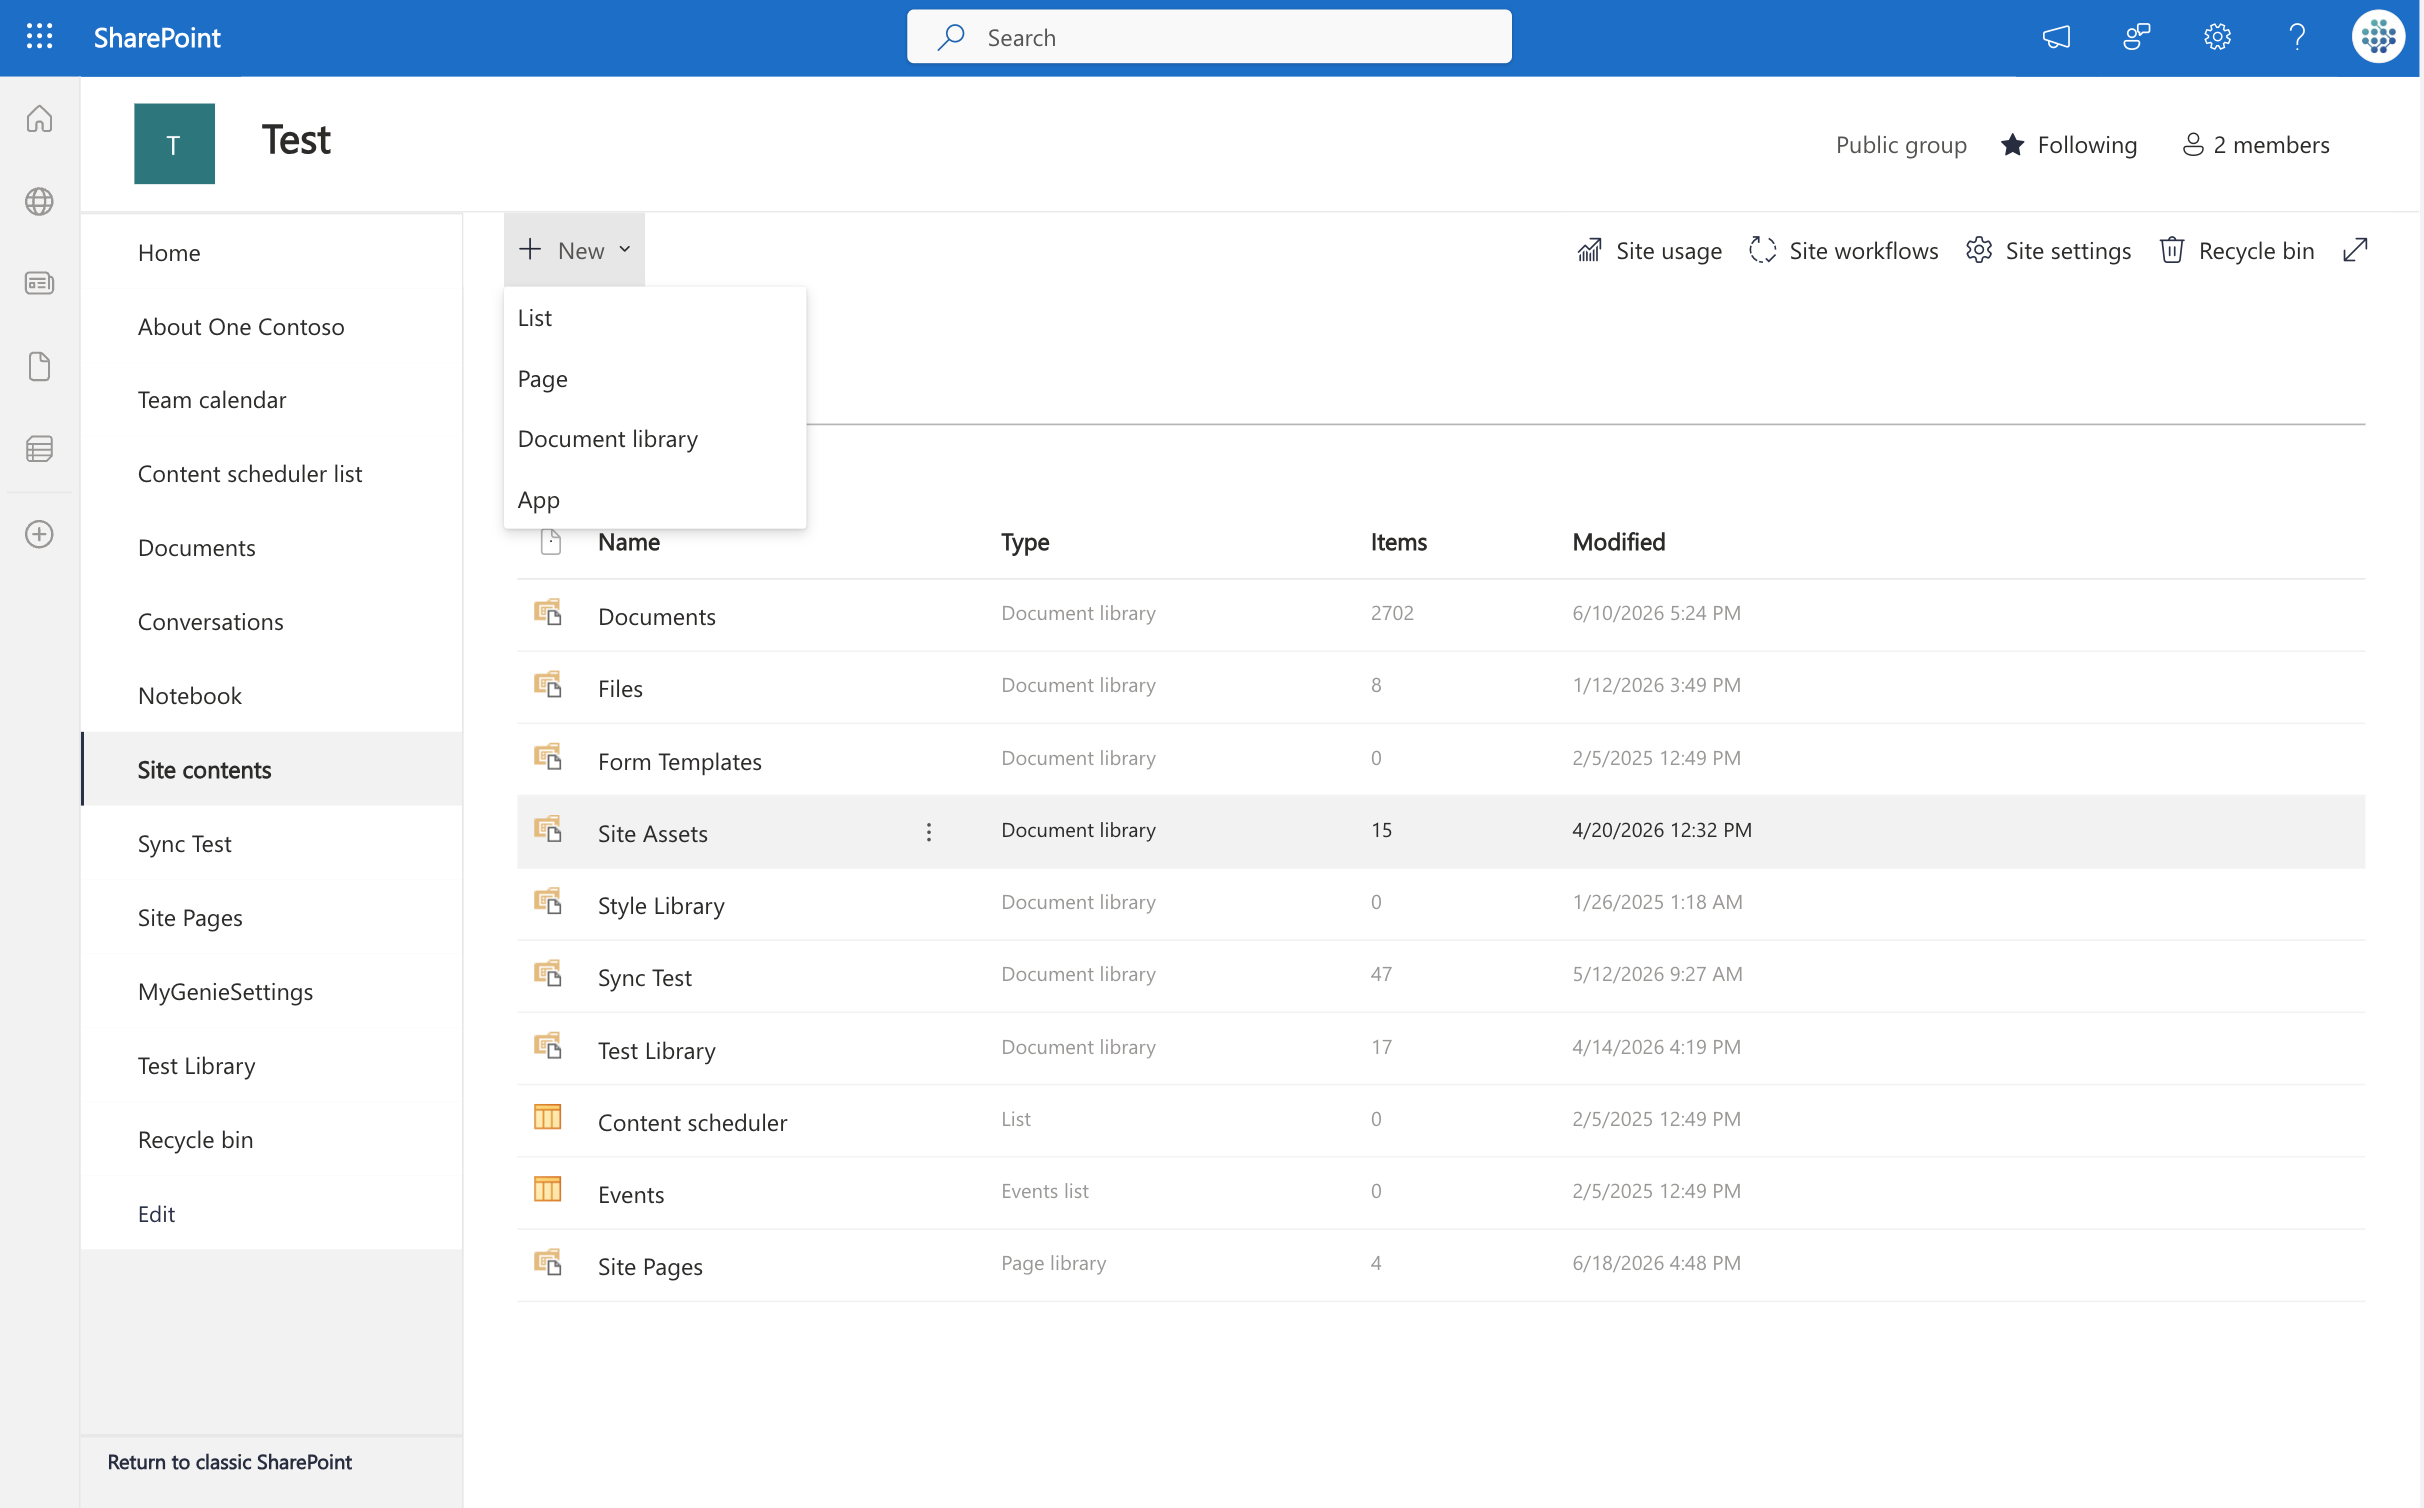The image size is (2424, 1508).
Task: Select Site contents in the navigation
Action: click(x=271, y=770)
